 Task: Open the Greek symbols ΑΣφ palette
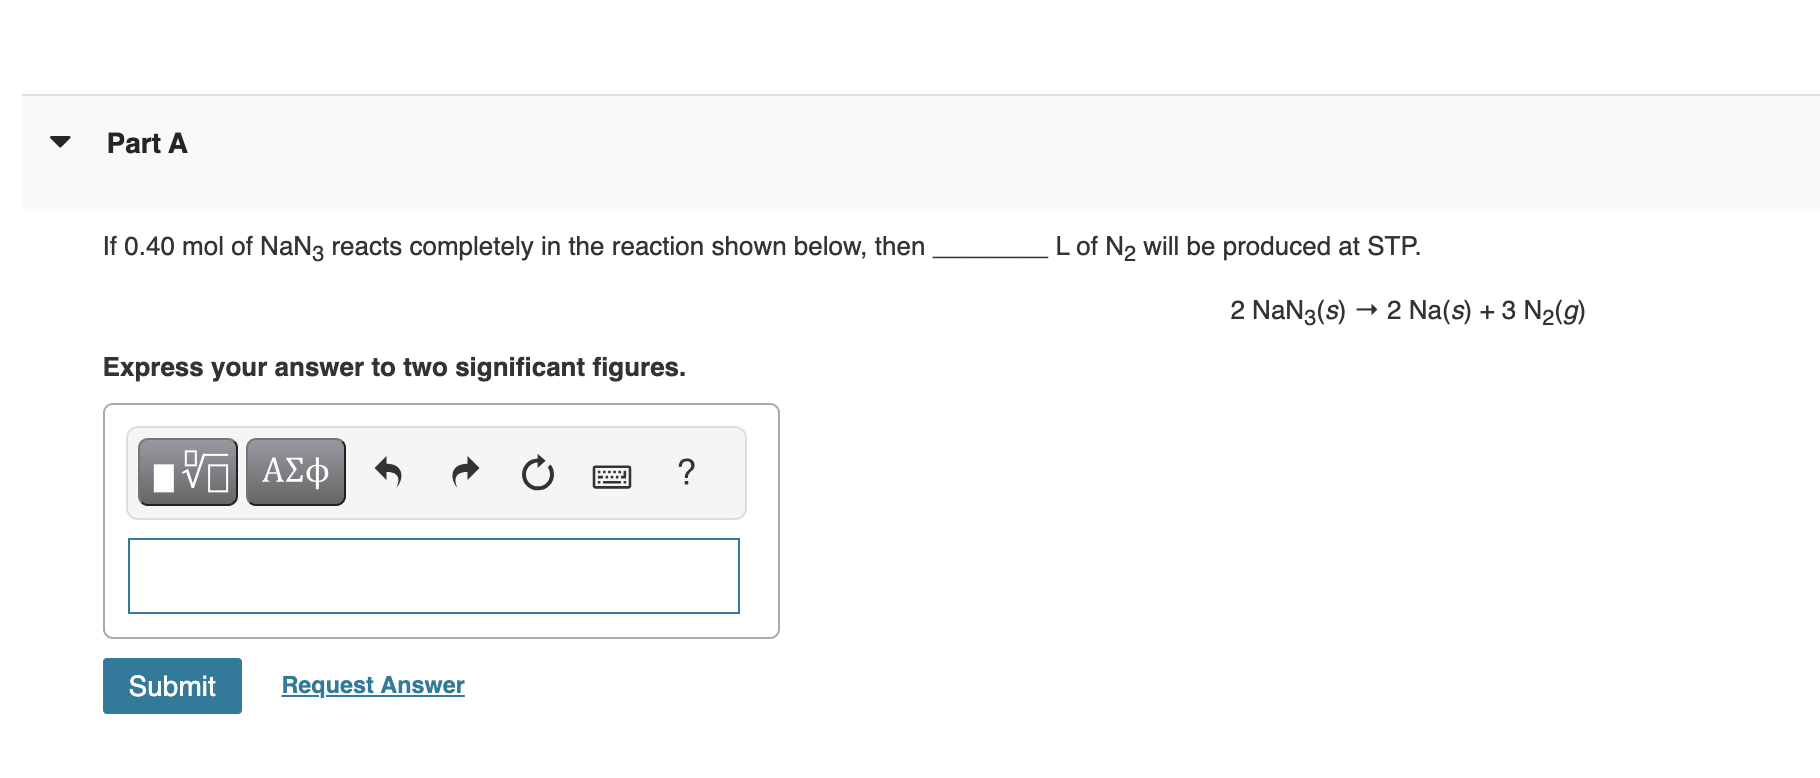[296, 472]
